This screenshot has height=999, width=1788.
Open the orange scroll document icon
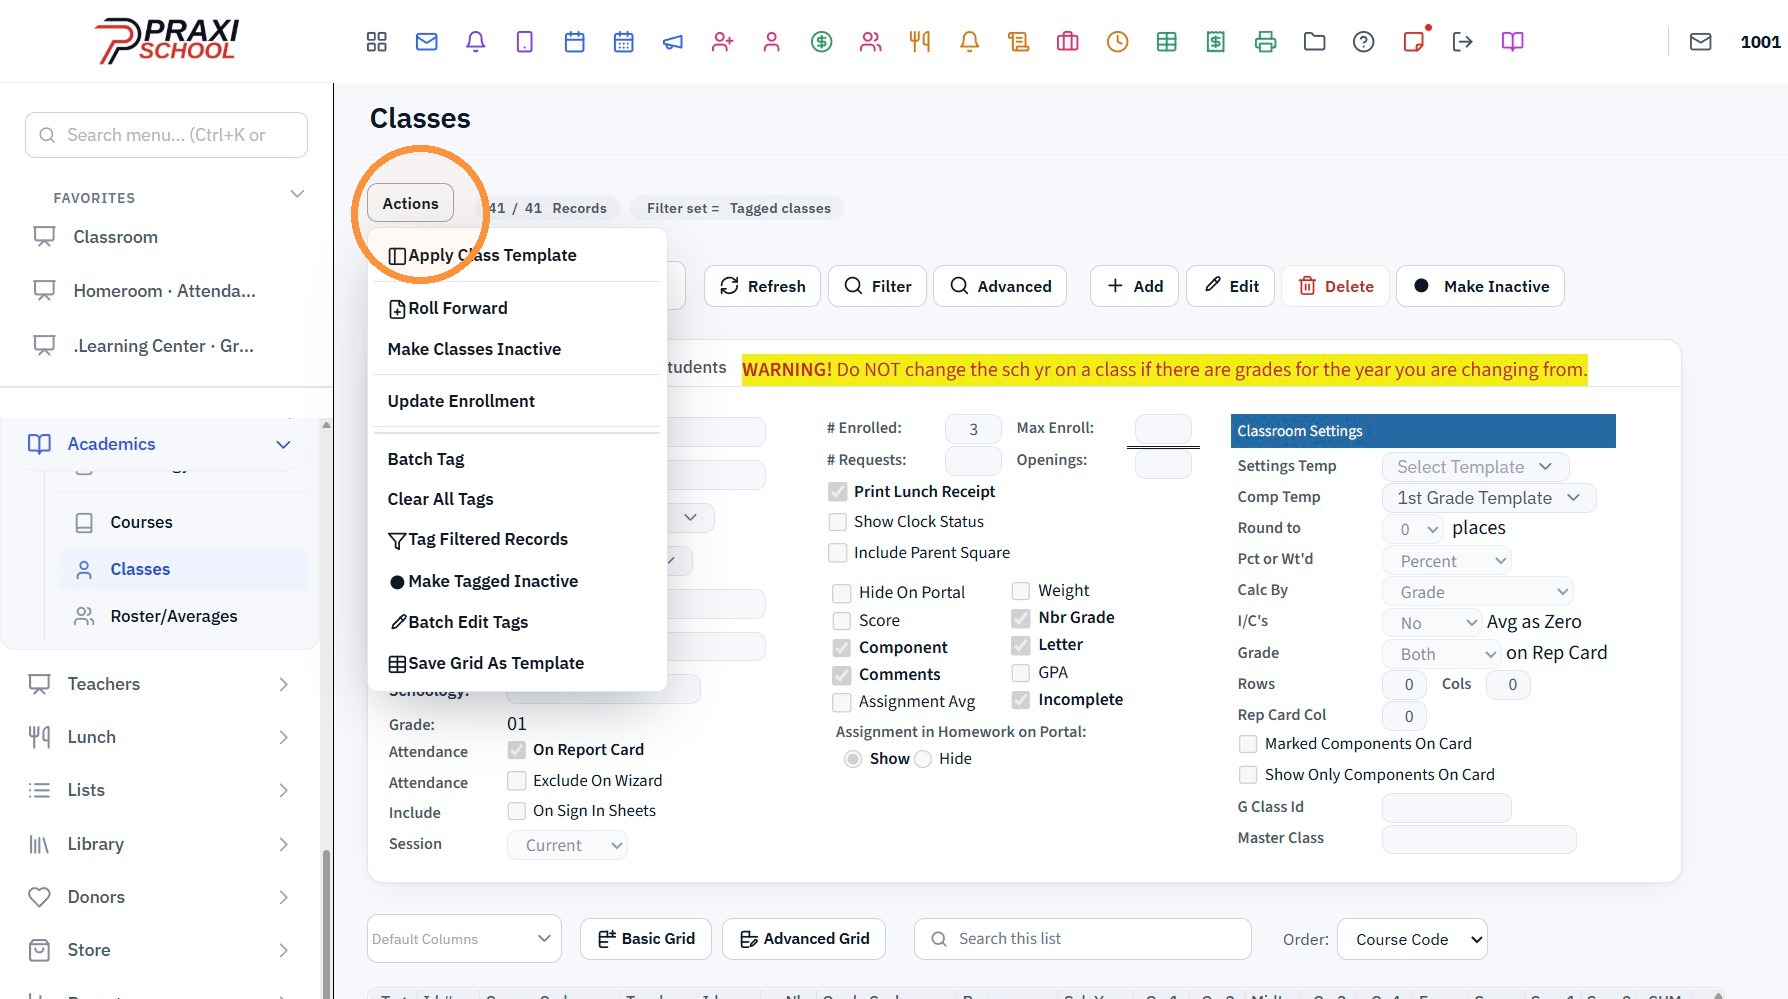pyautogui.click(x=1019, y=42)
